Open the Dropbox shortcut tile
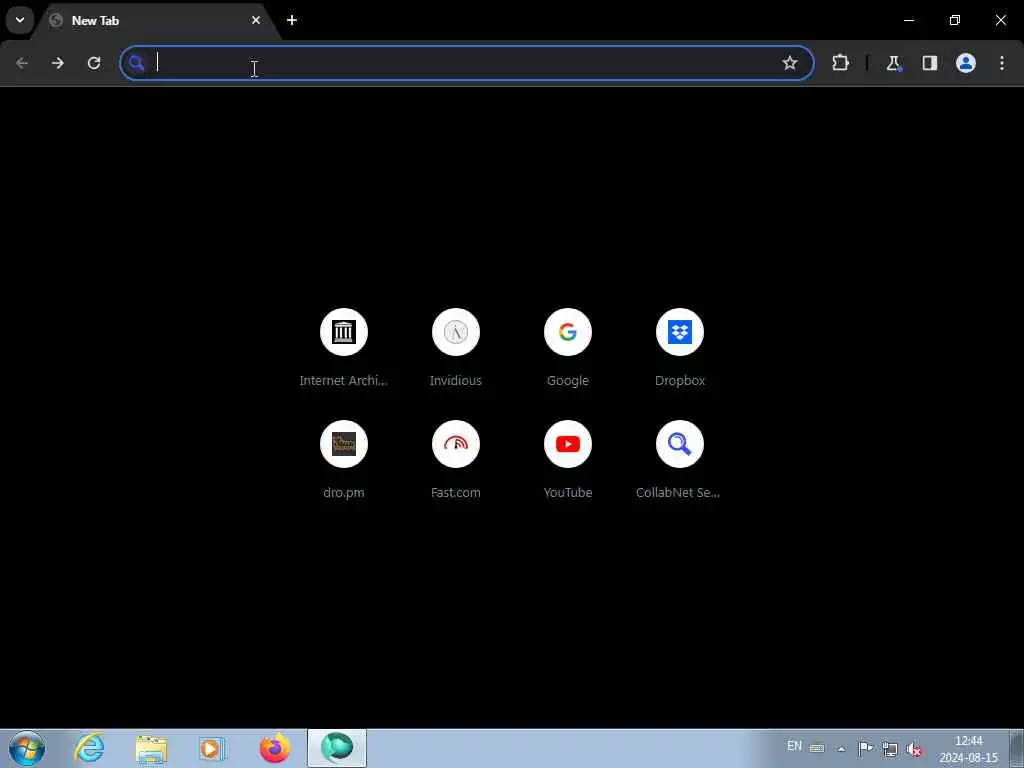 point(680,347)
